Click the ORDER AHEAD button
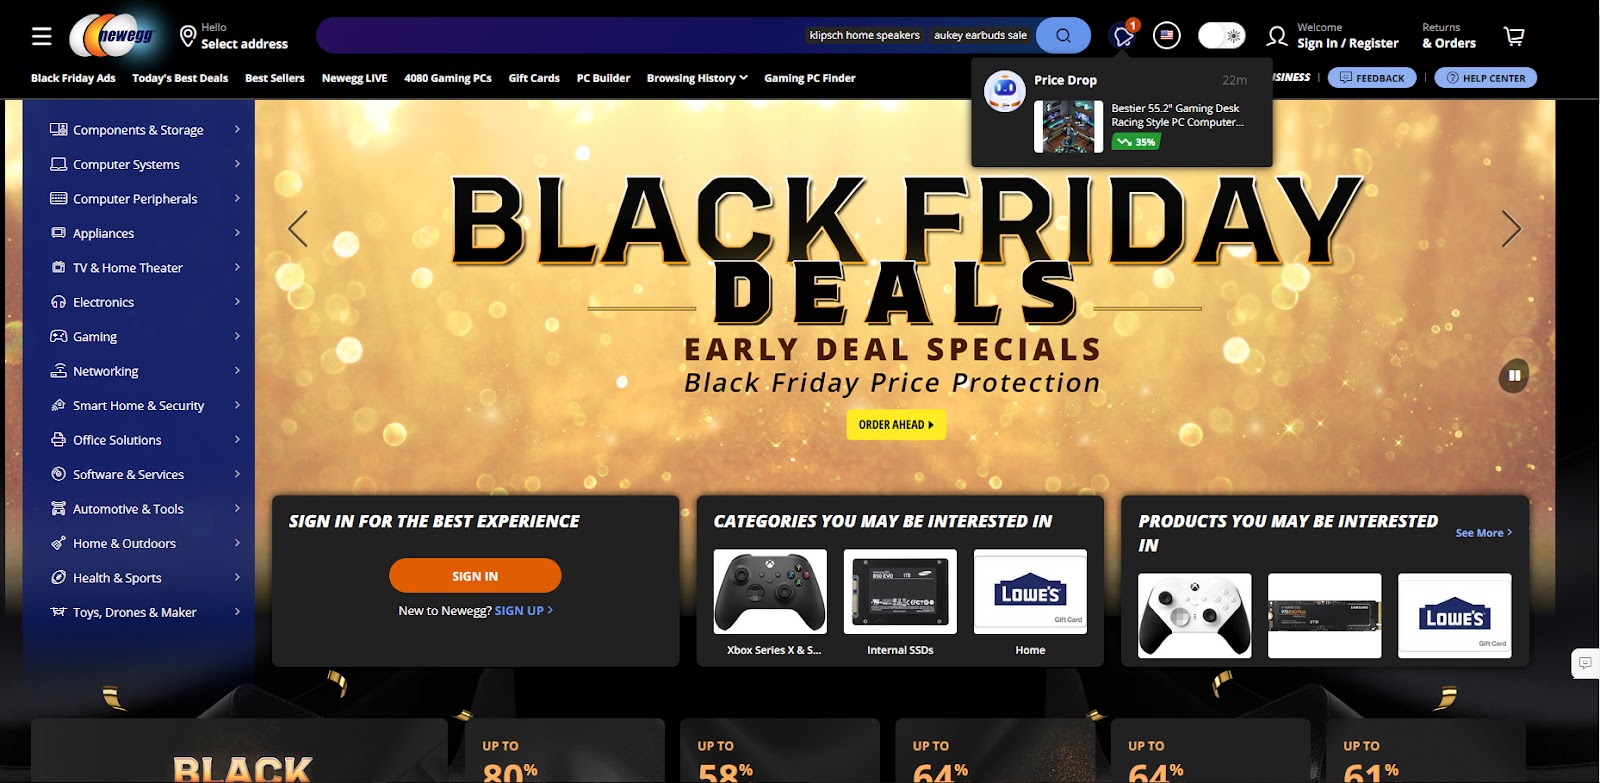Screen dimensions: 1600x783 pyautogui.click(x=896, y=424)
